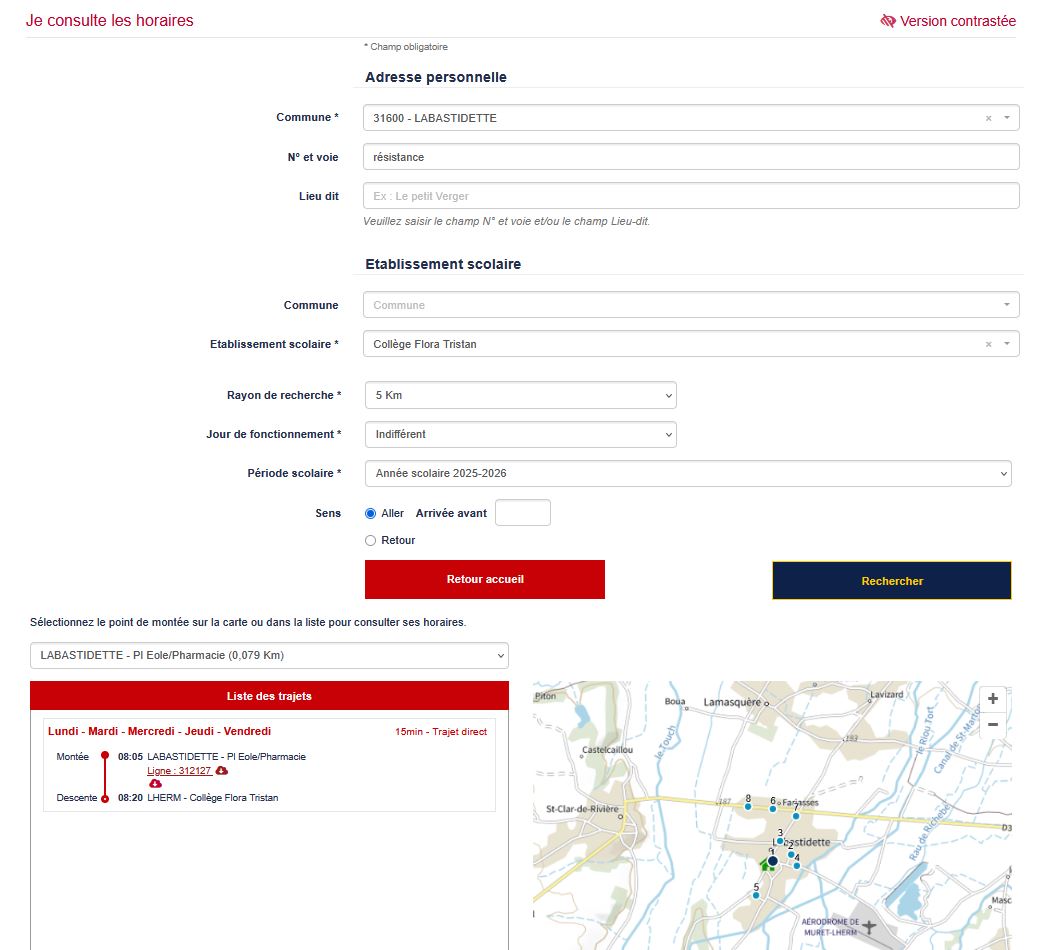Image resolution: width=1048 pixels, height=950 pixels.
Task: Click the 08:05 departure time
Action: coord(130,757)
